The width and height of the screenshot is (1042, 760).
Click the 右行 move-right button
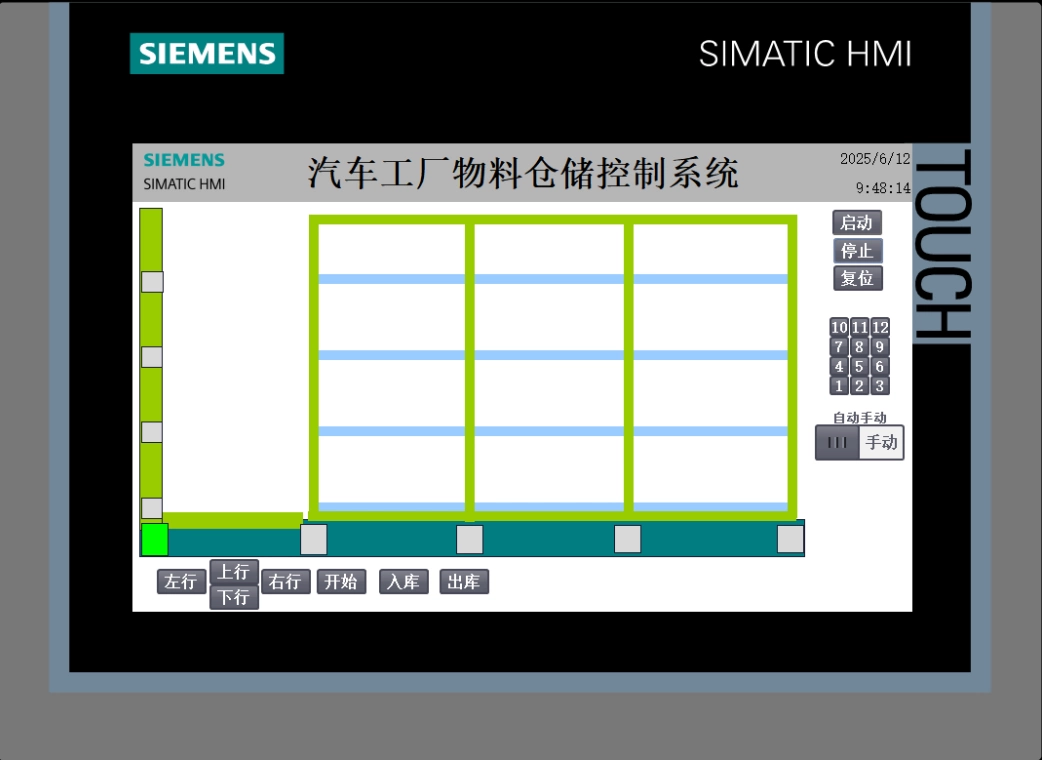(286, 581)
